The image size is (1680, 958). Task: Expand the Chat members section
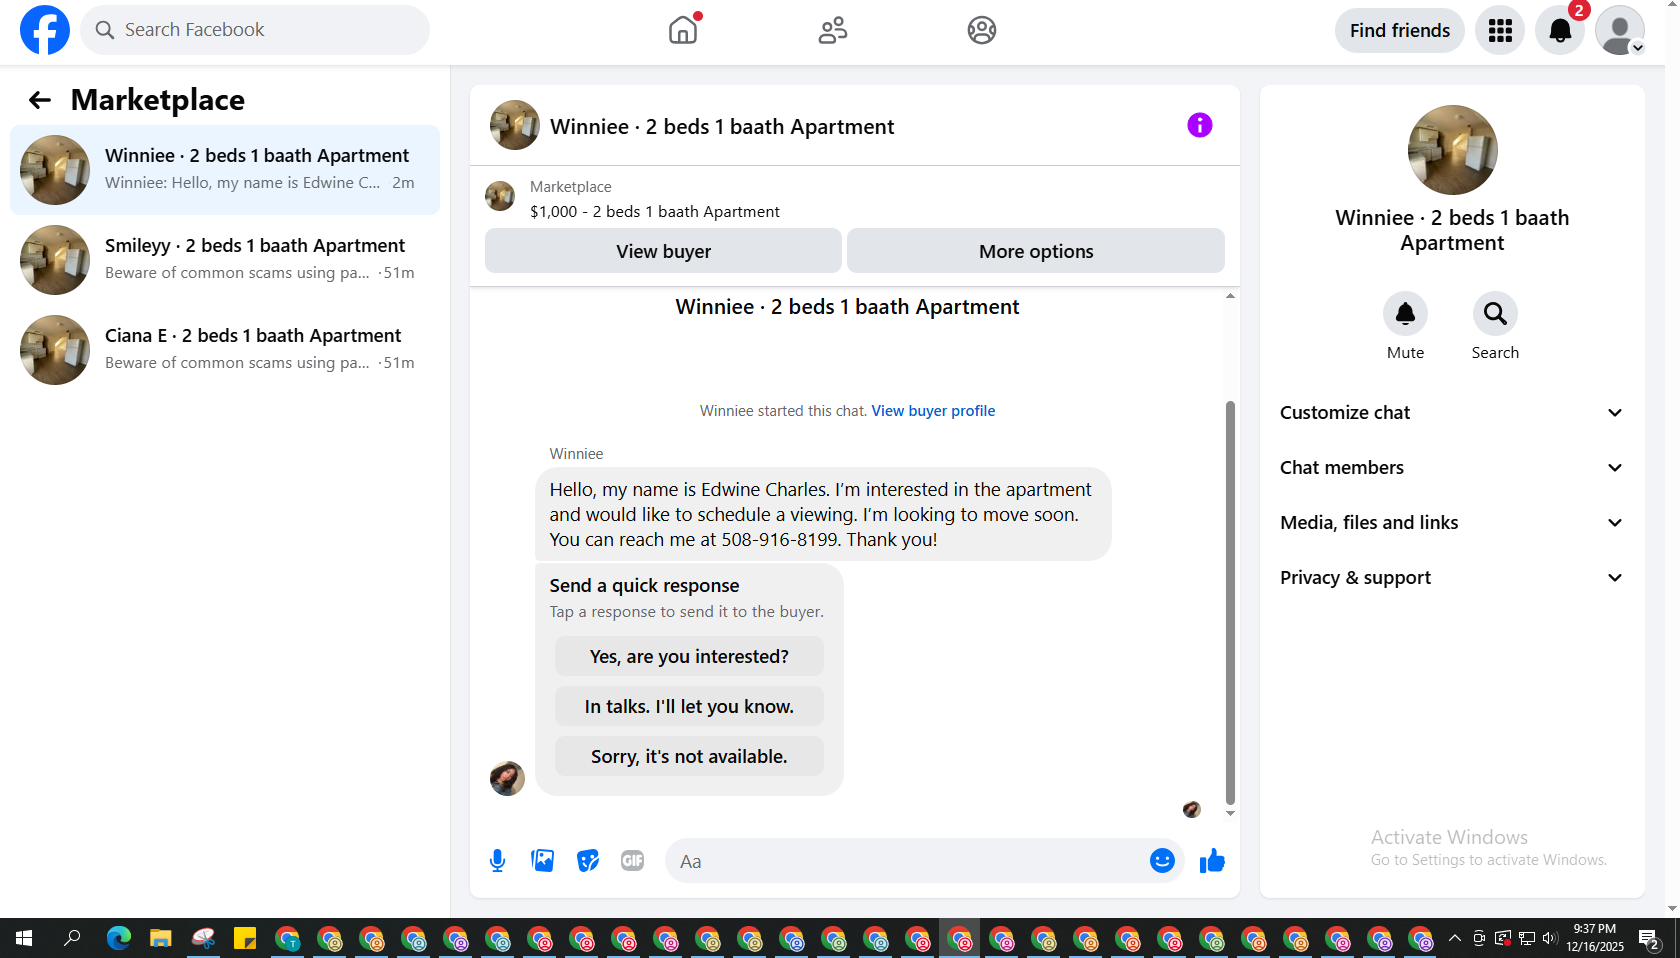[1452, 468]
